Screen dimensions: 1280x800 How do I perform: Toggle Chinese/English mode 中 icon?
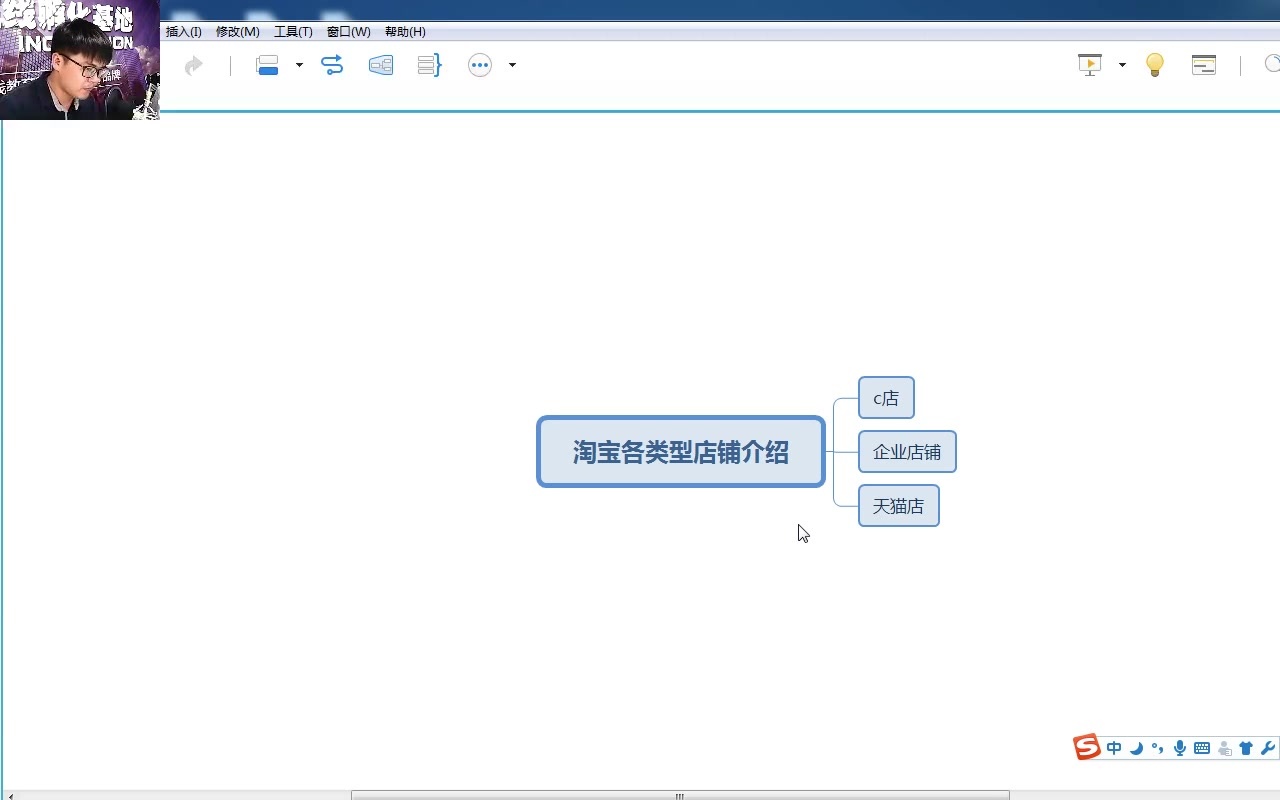pyautogui.click(x=1114, y=748)
